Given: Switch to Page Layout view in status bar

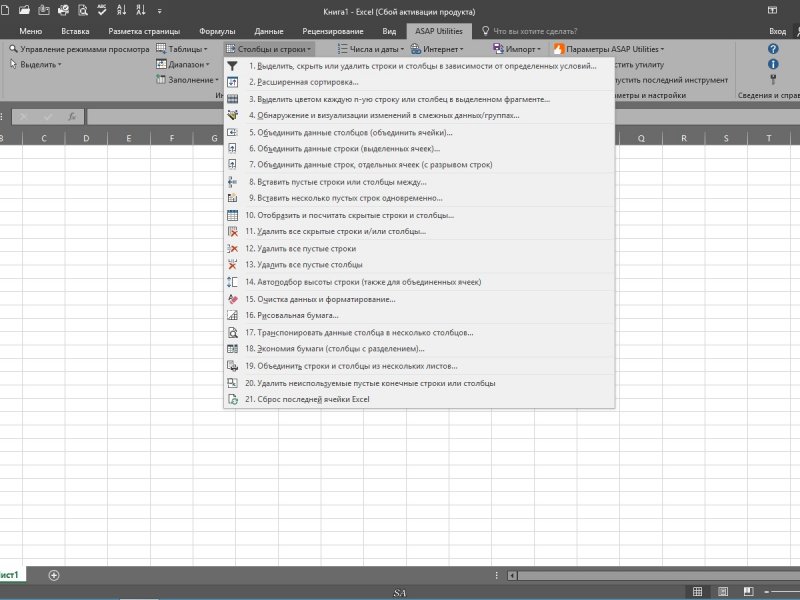Looking at the screenshot, I should [723, 592].
